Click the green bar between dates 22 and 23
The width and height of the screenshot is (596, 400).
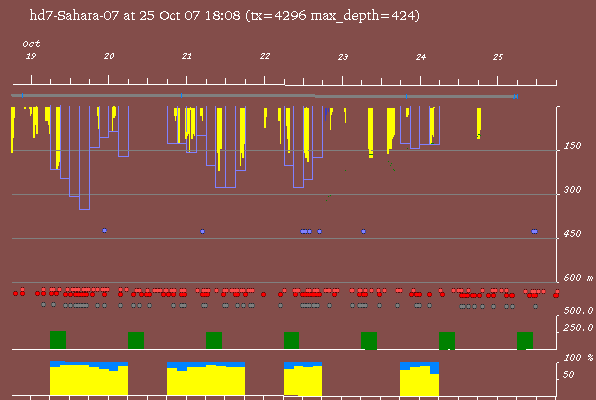292,340
